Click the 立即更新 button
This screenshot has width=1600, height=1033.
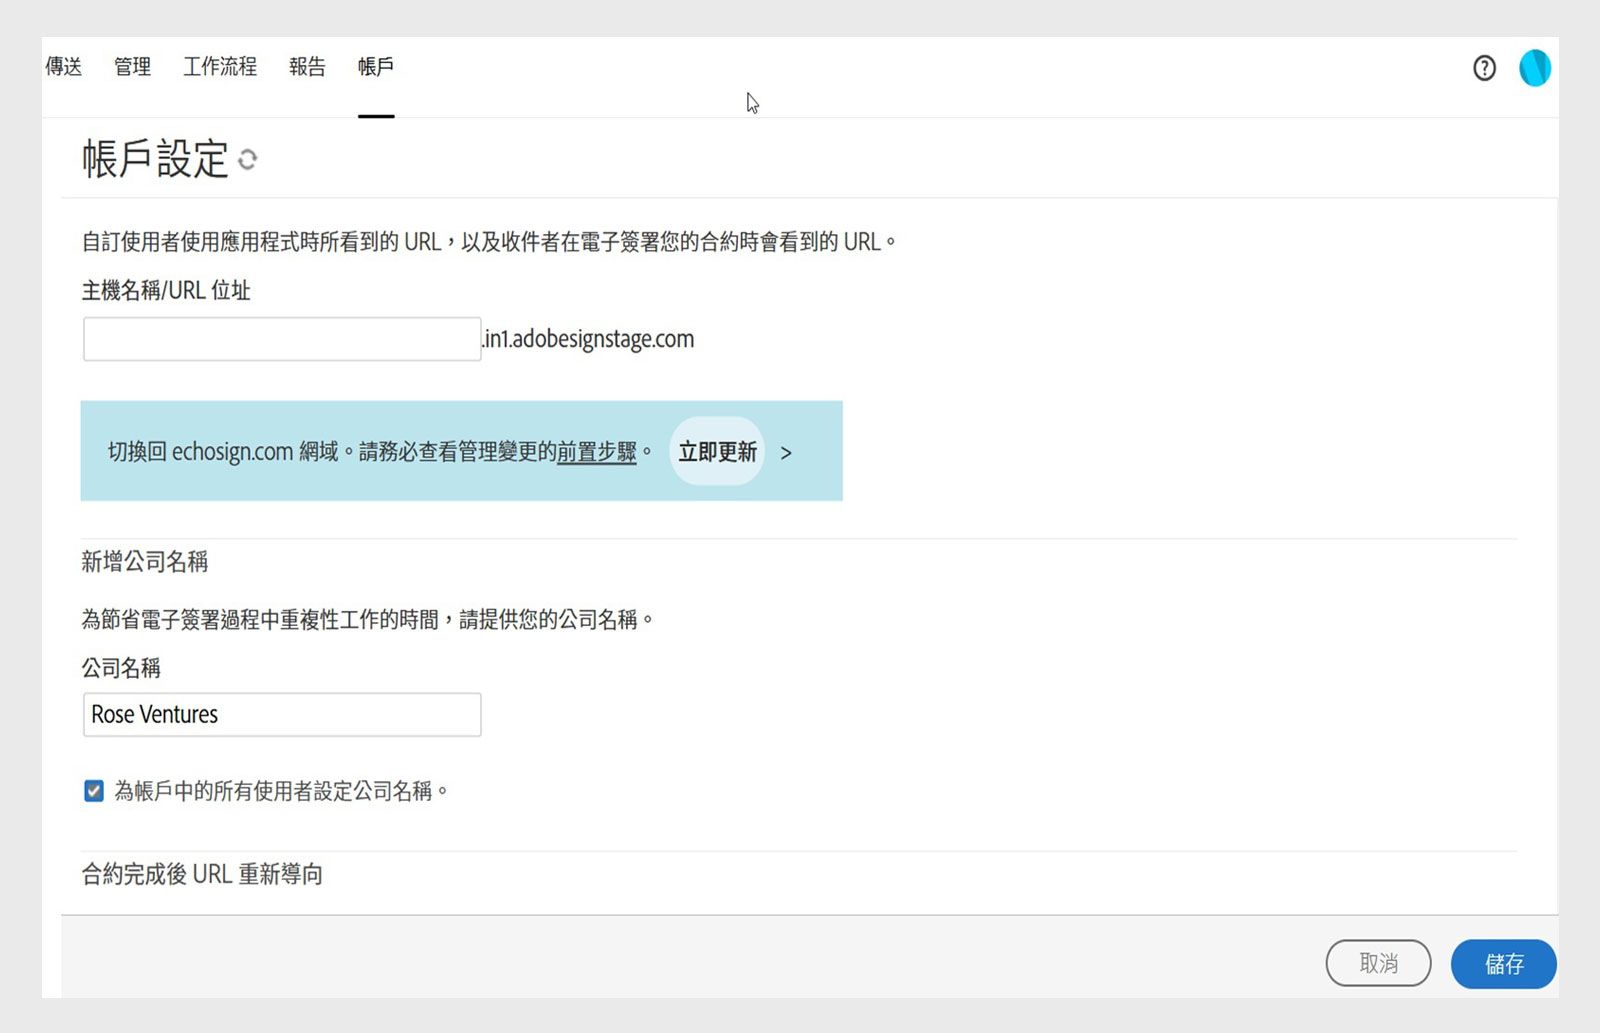tap(717, 451)
